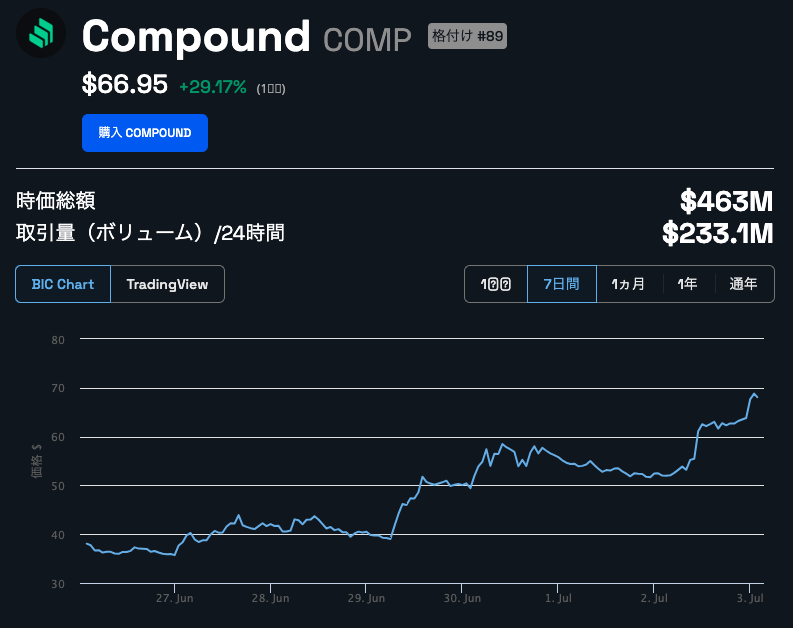Viewport: 793px width, 628px height.
Task: Click the $66.95 current price
Action: (x=124, y=85)
